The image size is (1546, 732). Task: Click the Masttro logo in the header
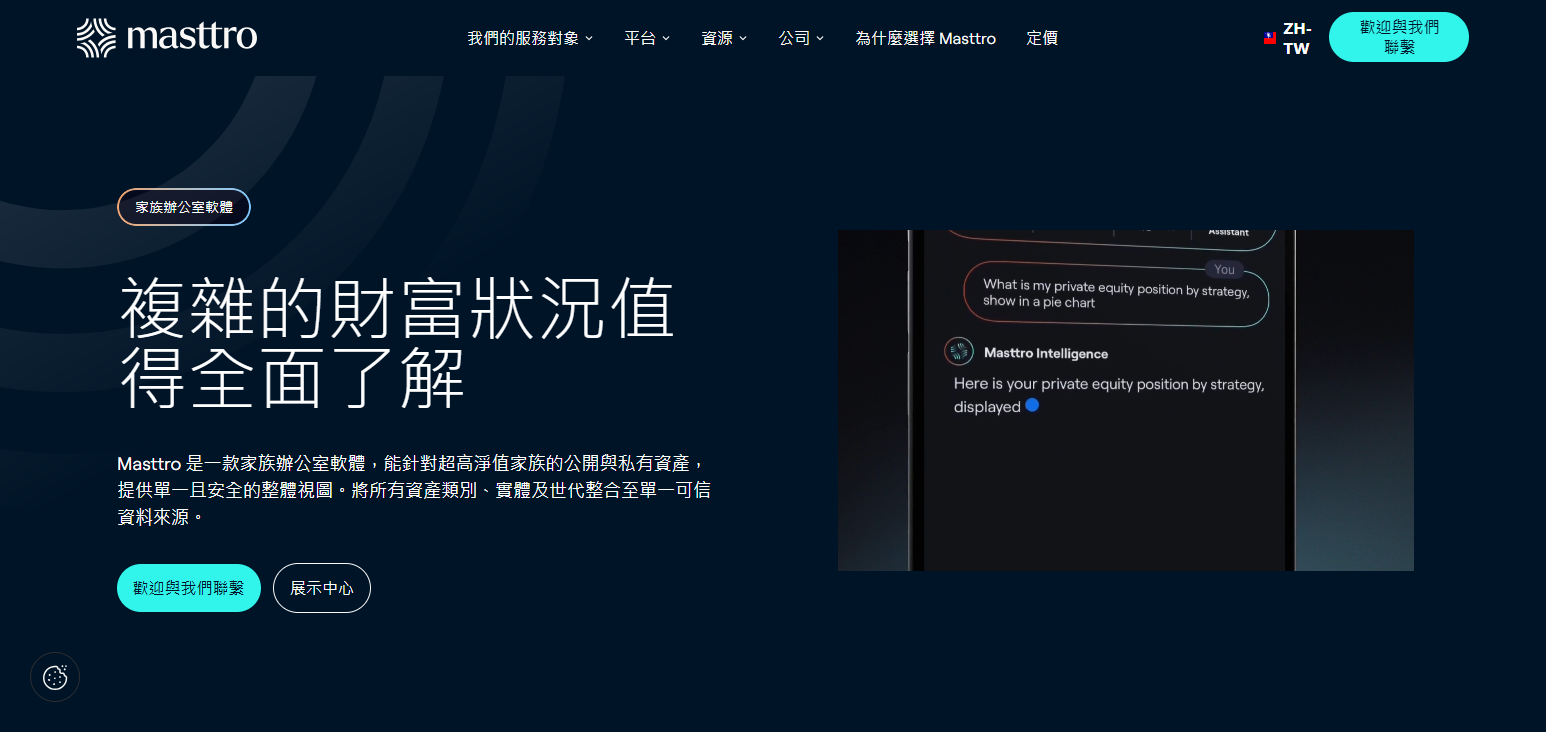pos(167,38)
